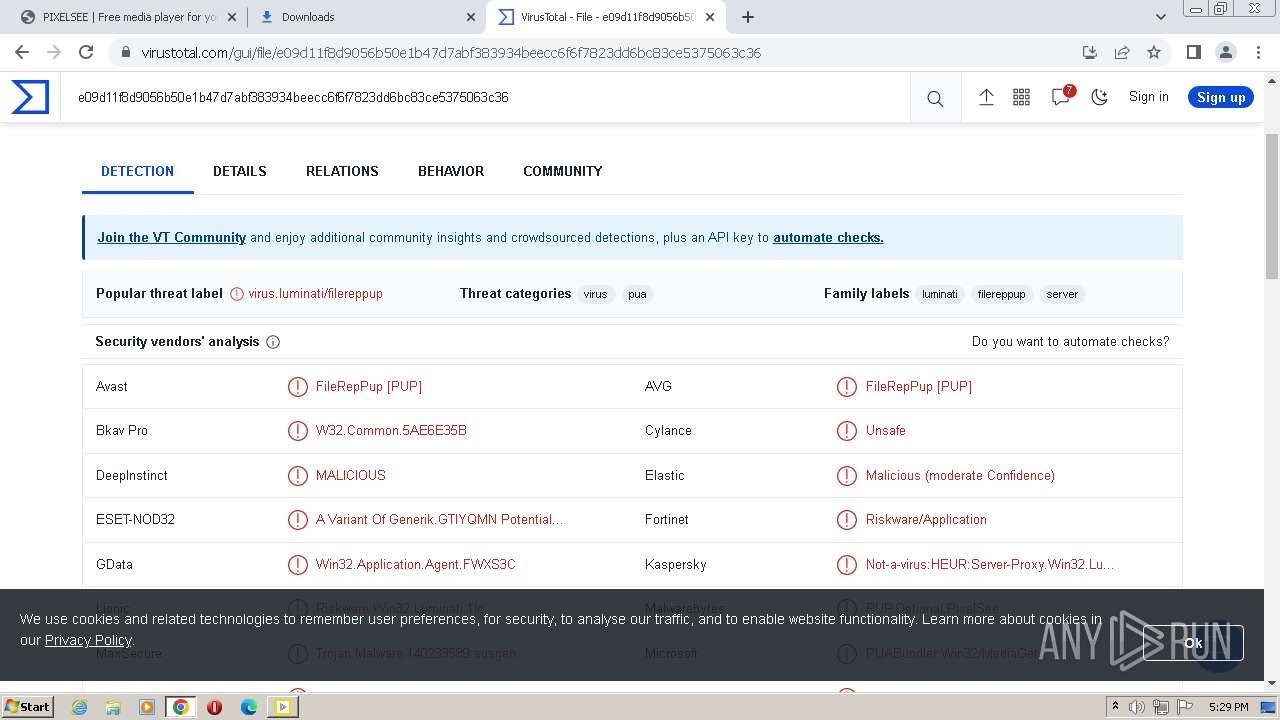Open Internet Explorer from taskbar
Image resolution: width=1280 pixels, height=720 pixels.
click(79, 707)
